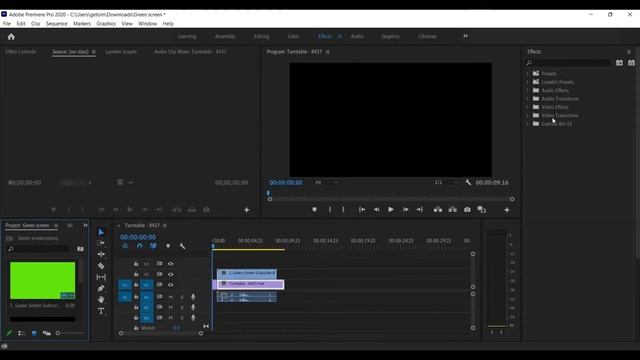This screenshot has width=640, height=360.
Task: Toggle lock on V3 track
Action: pos(136,264)
